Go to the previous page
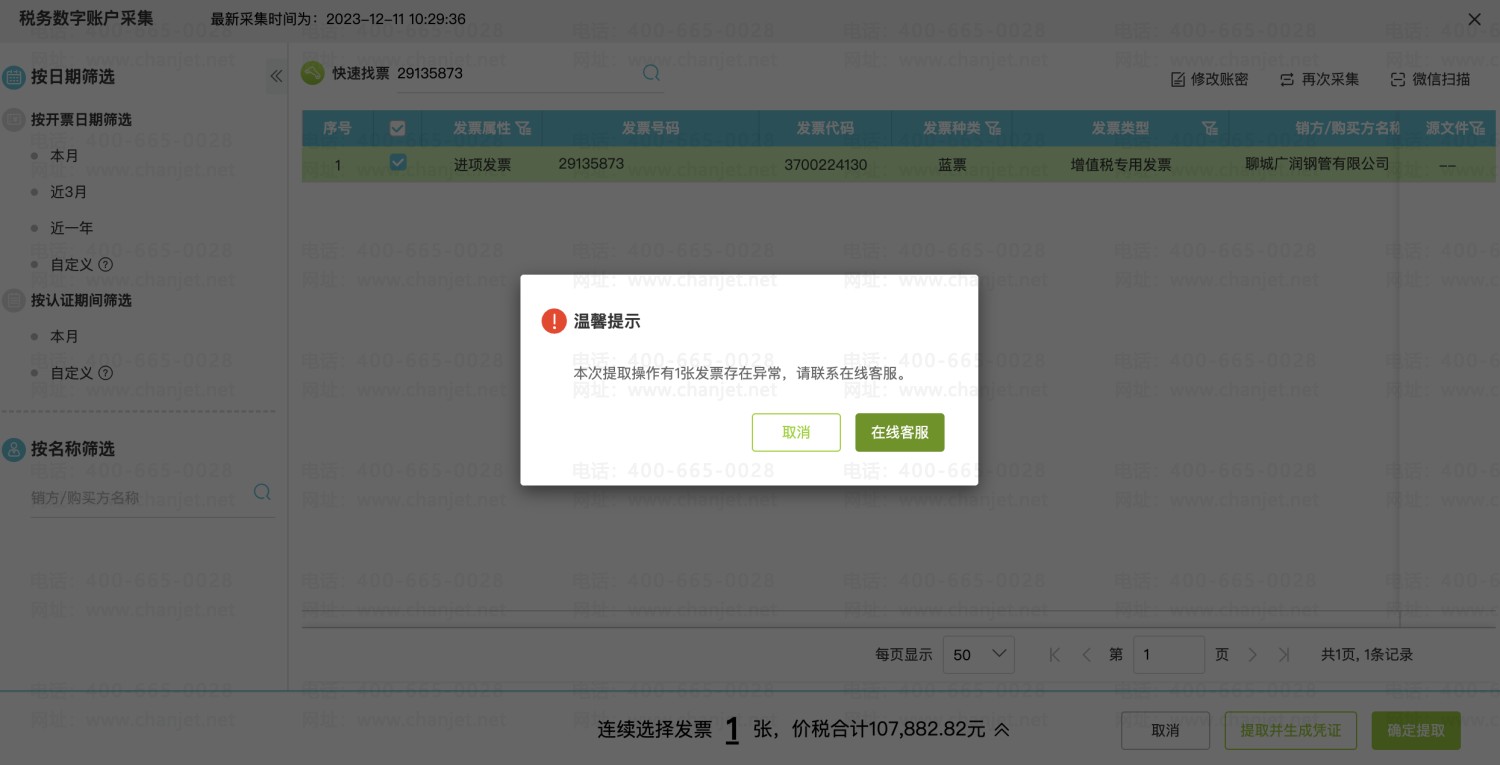The width and height of the screenshot is (1500, 765). [1086, 655]
